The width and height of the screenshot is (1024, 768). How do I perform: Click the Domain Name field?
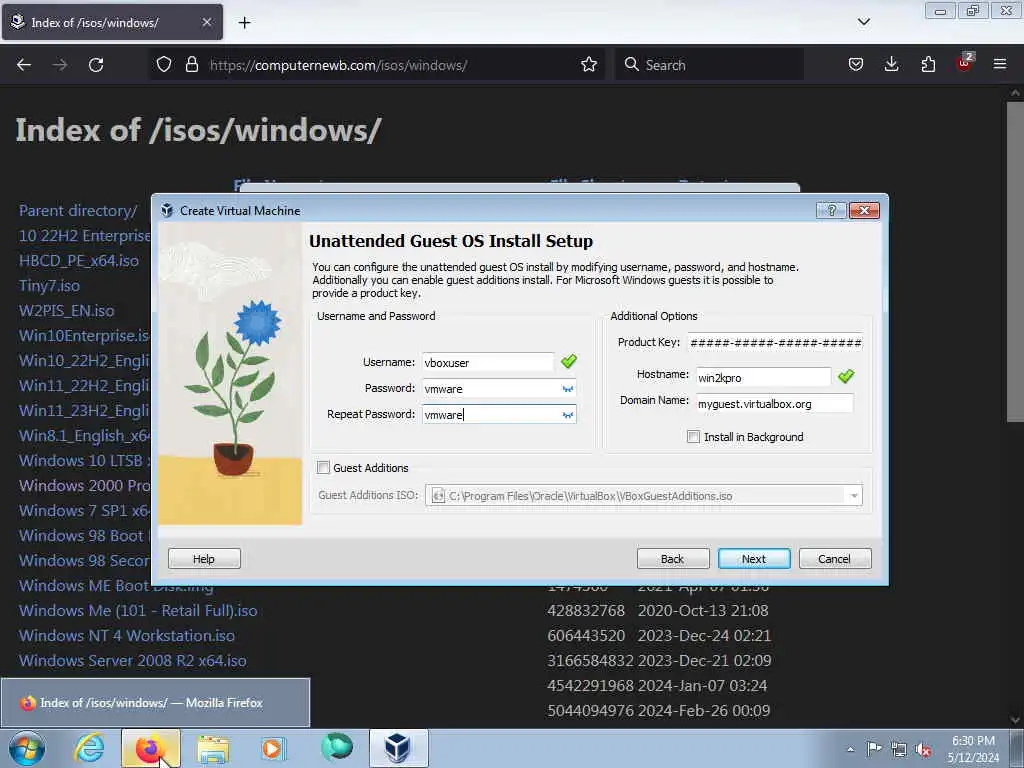pyautogui.click(x=774, y=404)
